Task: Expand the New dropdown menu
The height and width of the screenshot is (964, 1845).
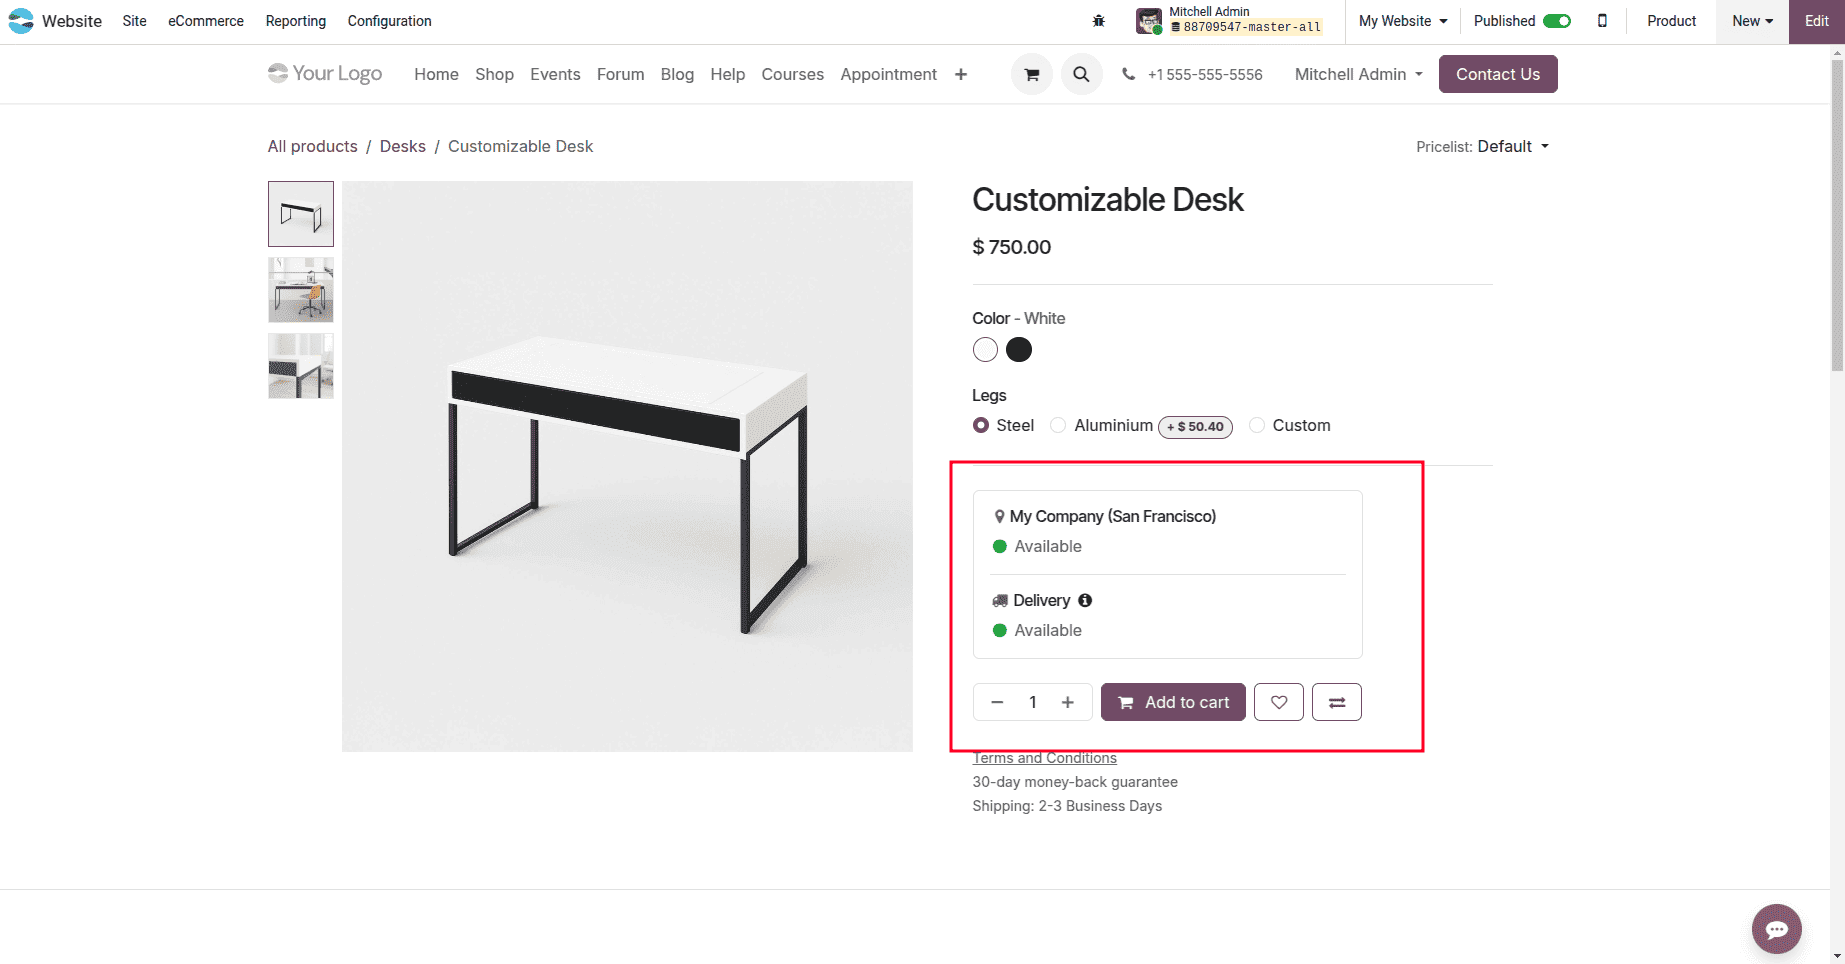Action: pyautogui.click(x=1751, y=20)
